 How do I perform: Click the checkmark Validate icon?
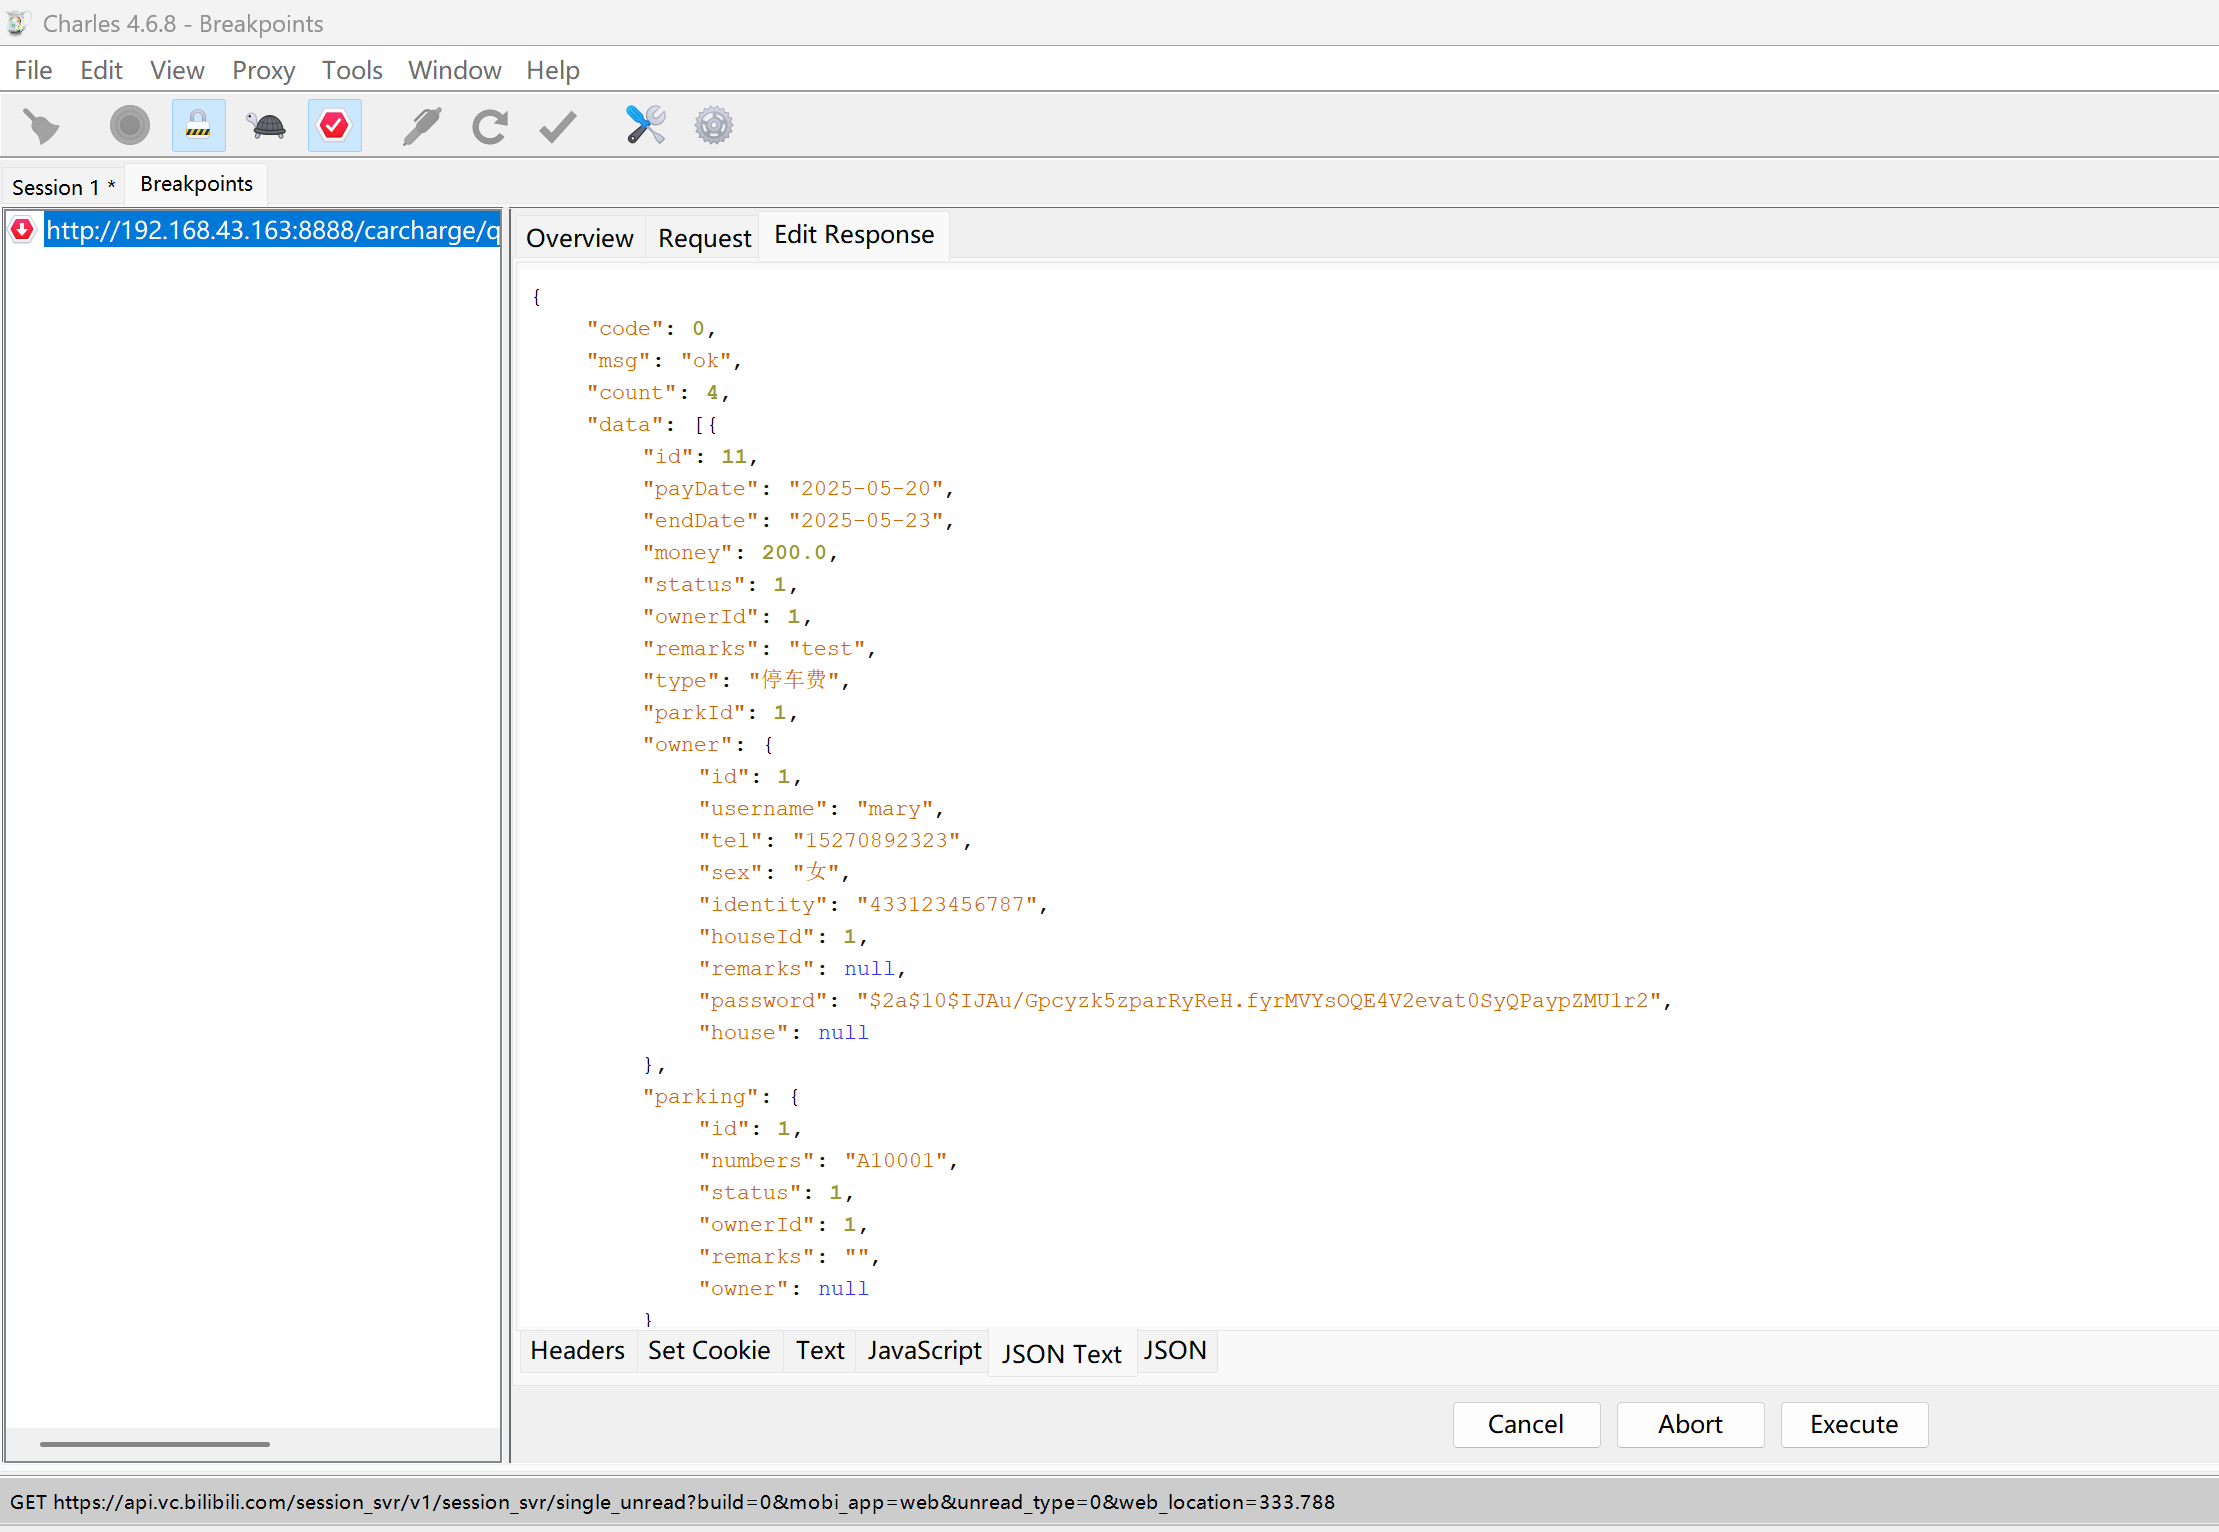[x=558, y=126]
